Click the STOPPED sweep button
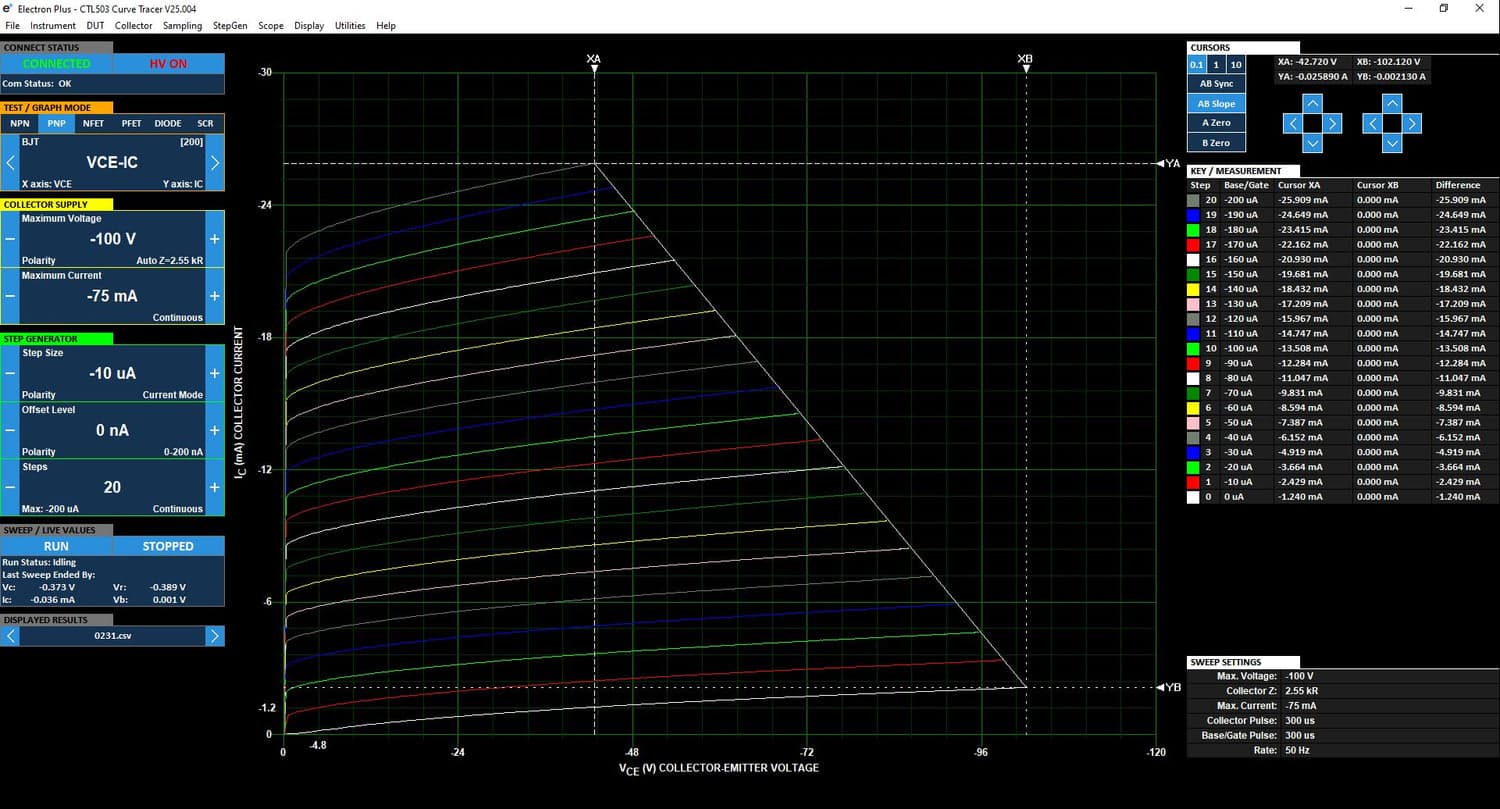The width and height of the screenshot is (1500, 809). tap(168, 546)
